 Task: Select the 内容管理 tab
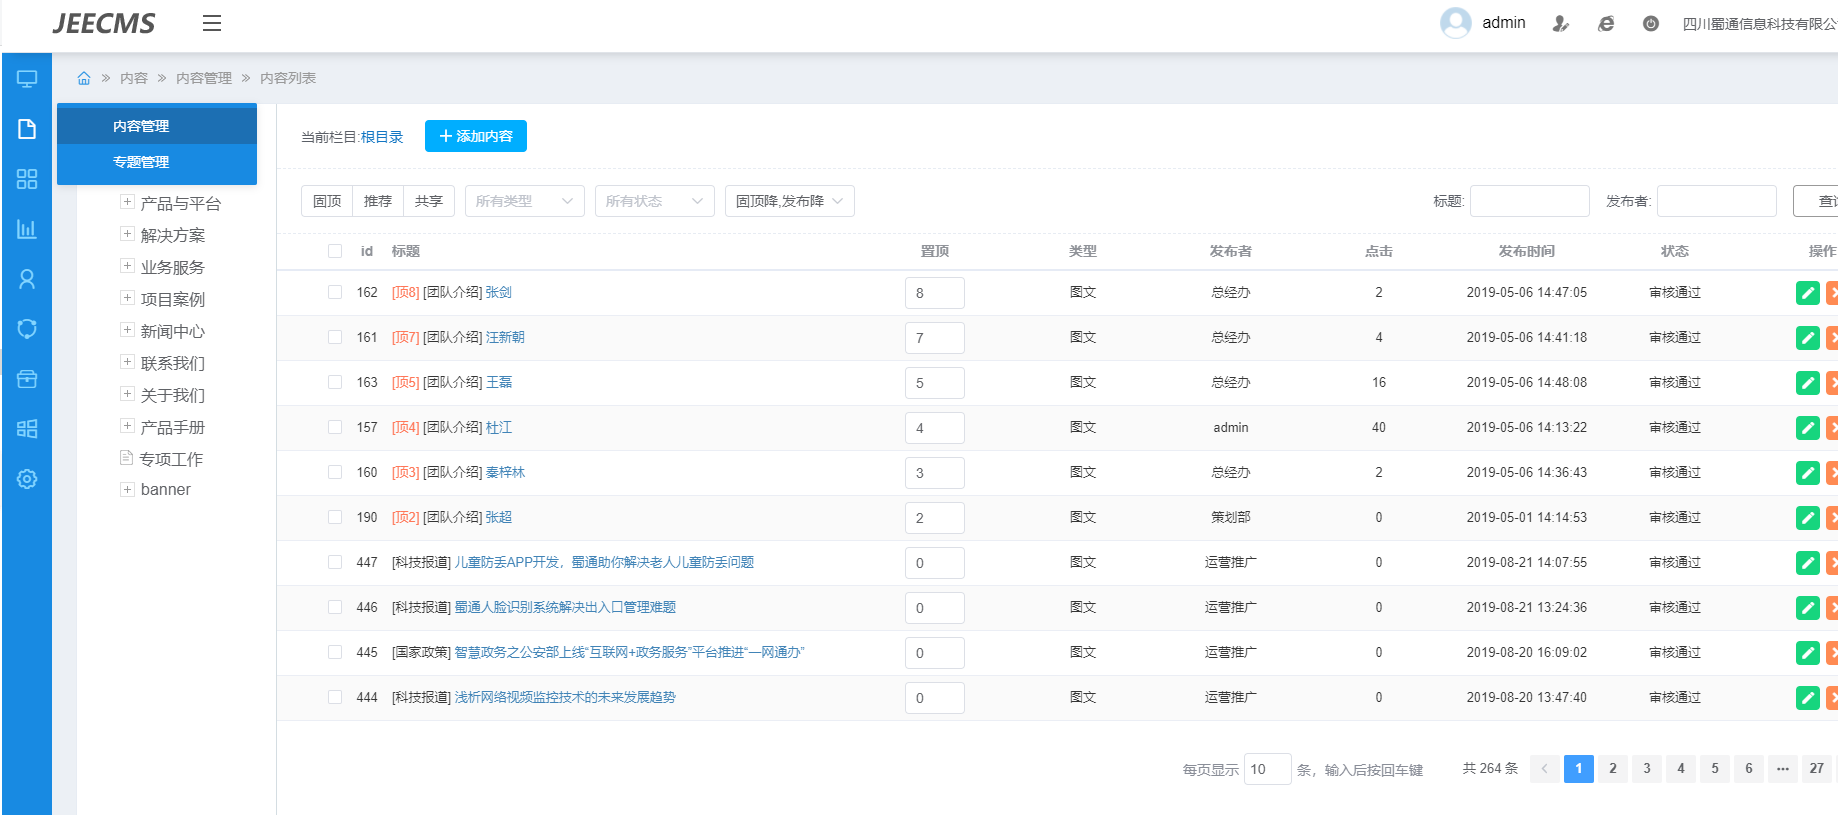(141, 126)
